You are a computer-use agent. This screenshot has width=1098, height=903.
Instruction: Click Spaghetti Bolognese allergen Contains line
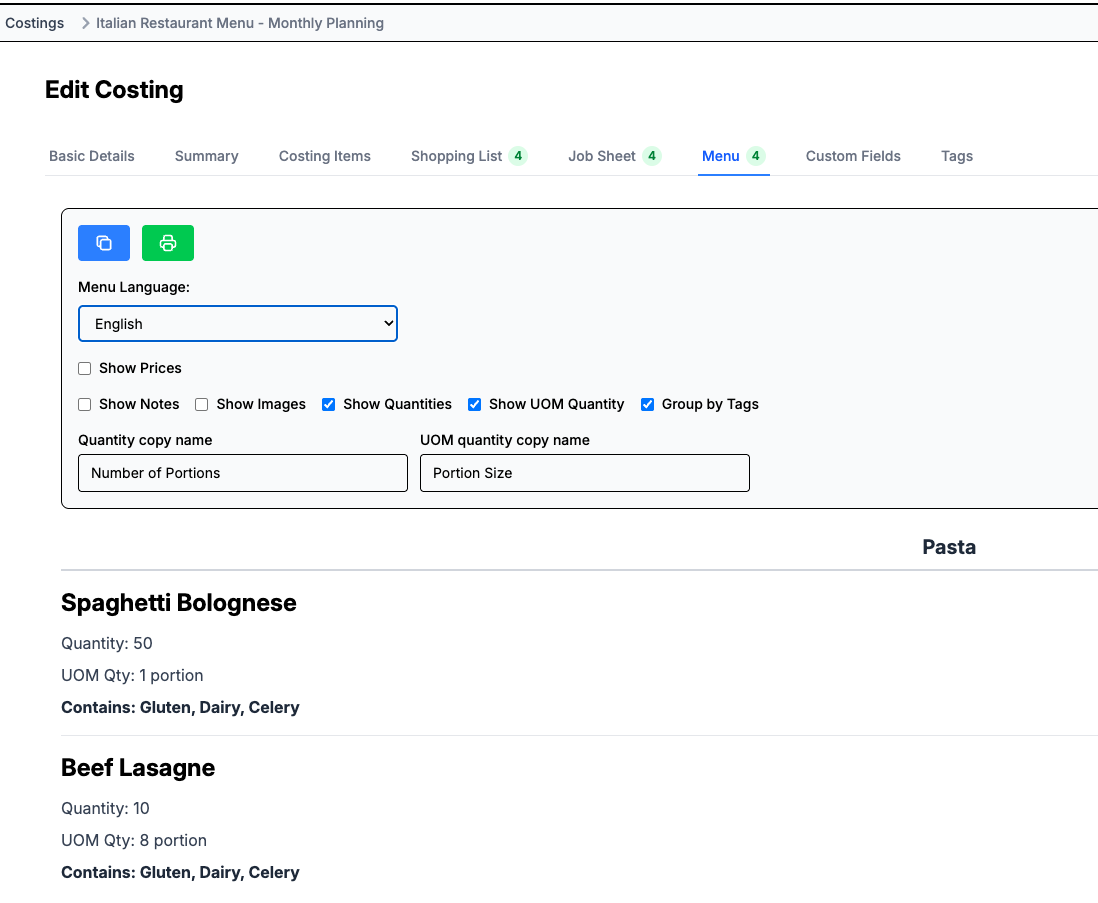click(x=180, y=708)
